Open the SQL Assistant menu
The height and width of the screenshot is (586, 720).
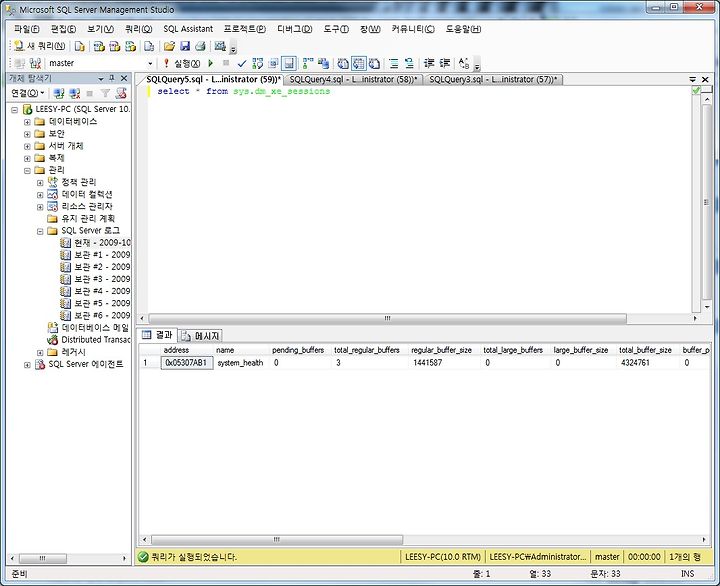[188, 28]
